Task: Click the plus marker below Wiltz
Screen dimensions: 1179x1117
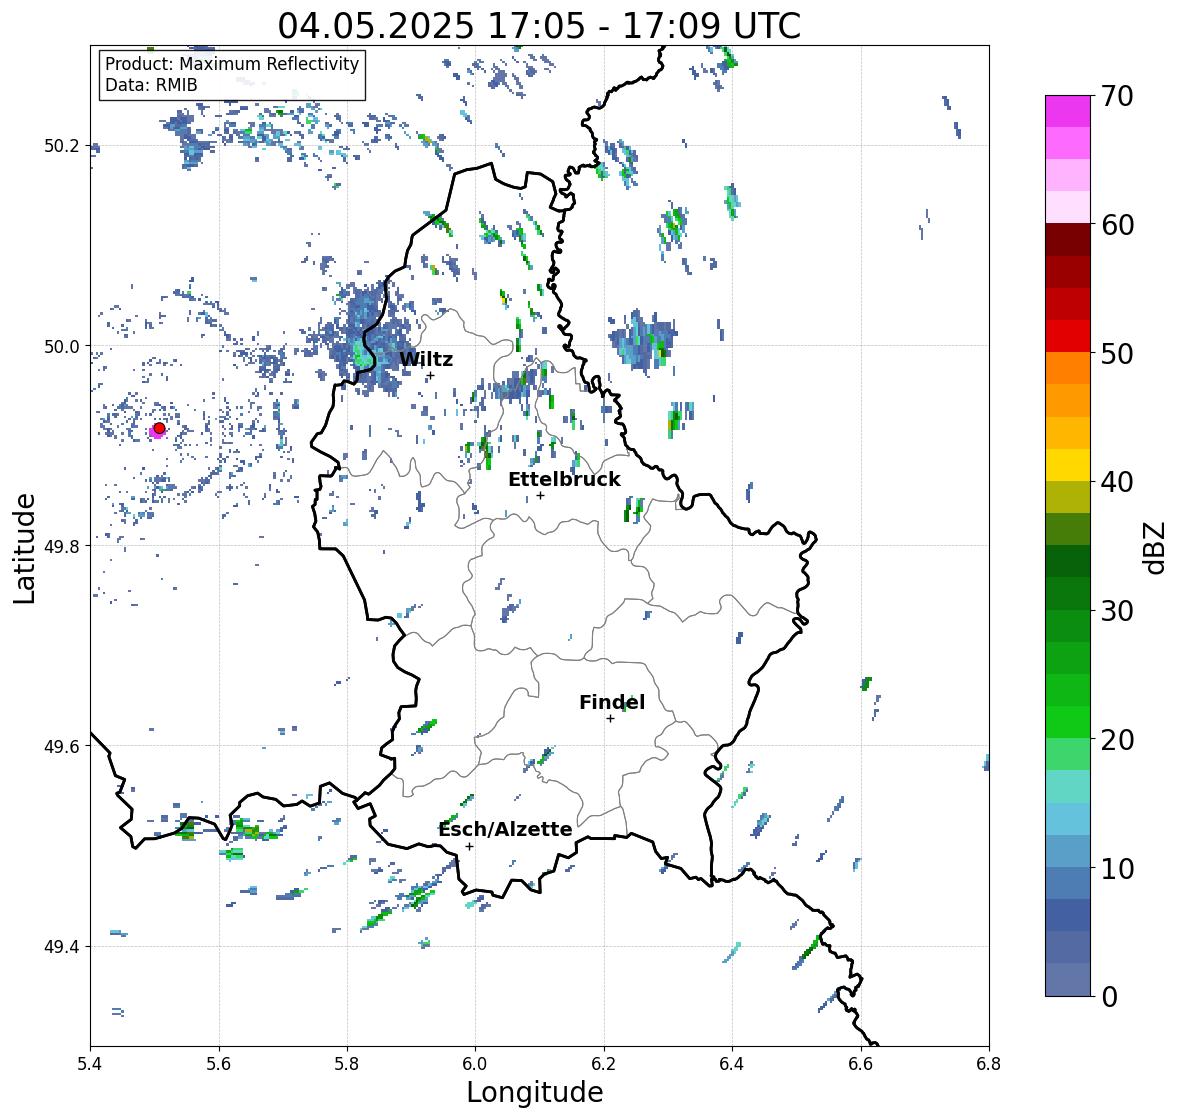Action: coord(430,376)
